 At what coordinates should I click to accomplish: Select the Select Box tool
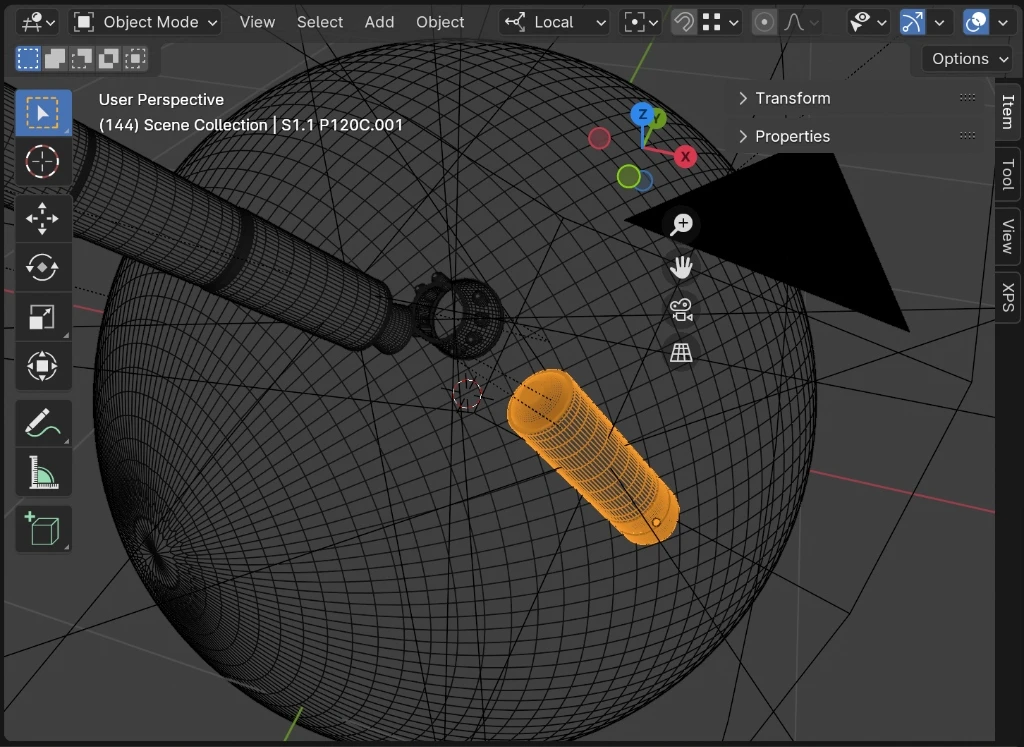click(43, 113)
